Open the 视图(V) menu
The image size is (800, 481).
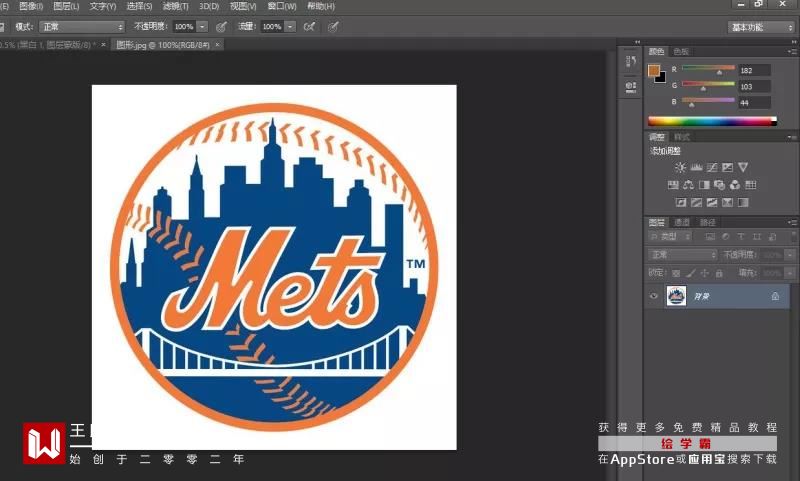click(x=243, y=6)
